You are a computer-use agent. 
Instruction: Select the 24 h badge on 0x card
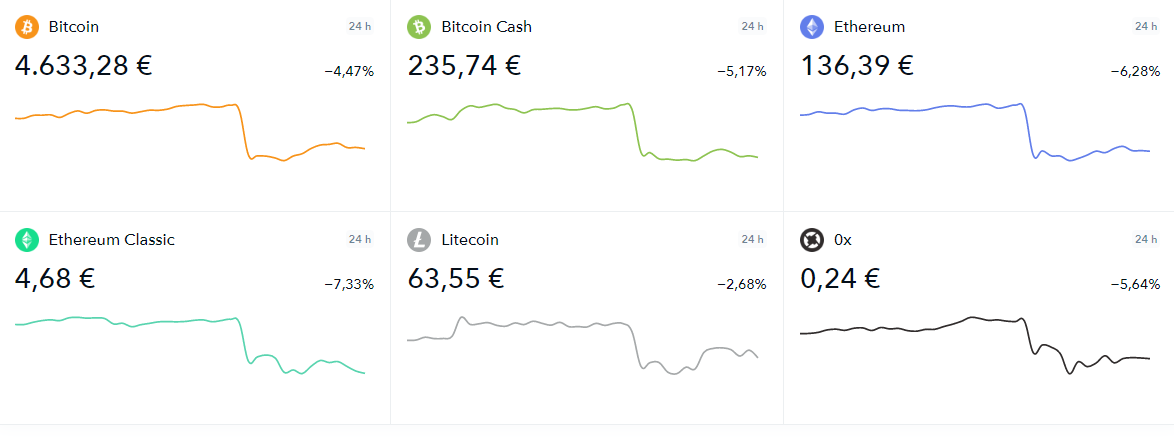tap(1146, 240)
